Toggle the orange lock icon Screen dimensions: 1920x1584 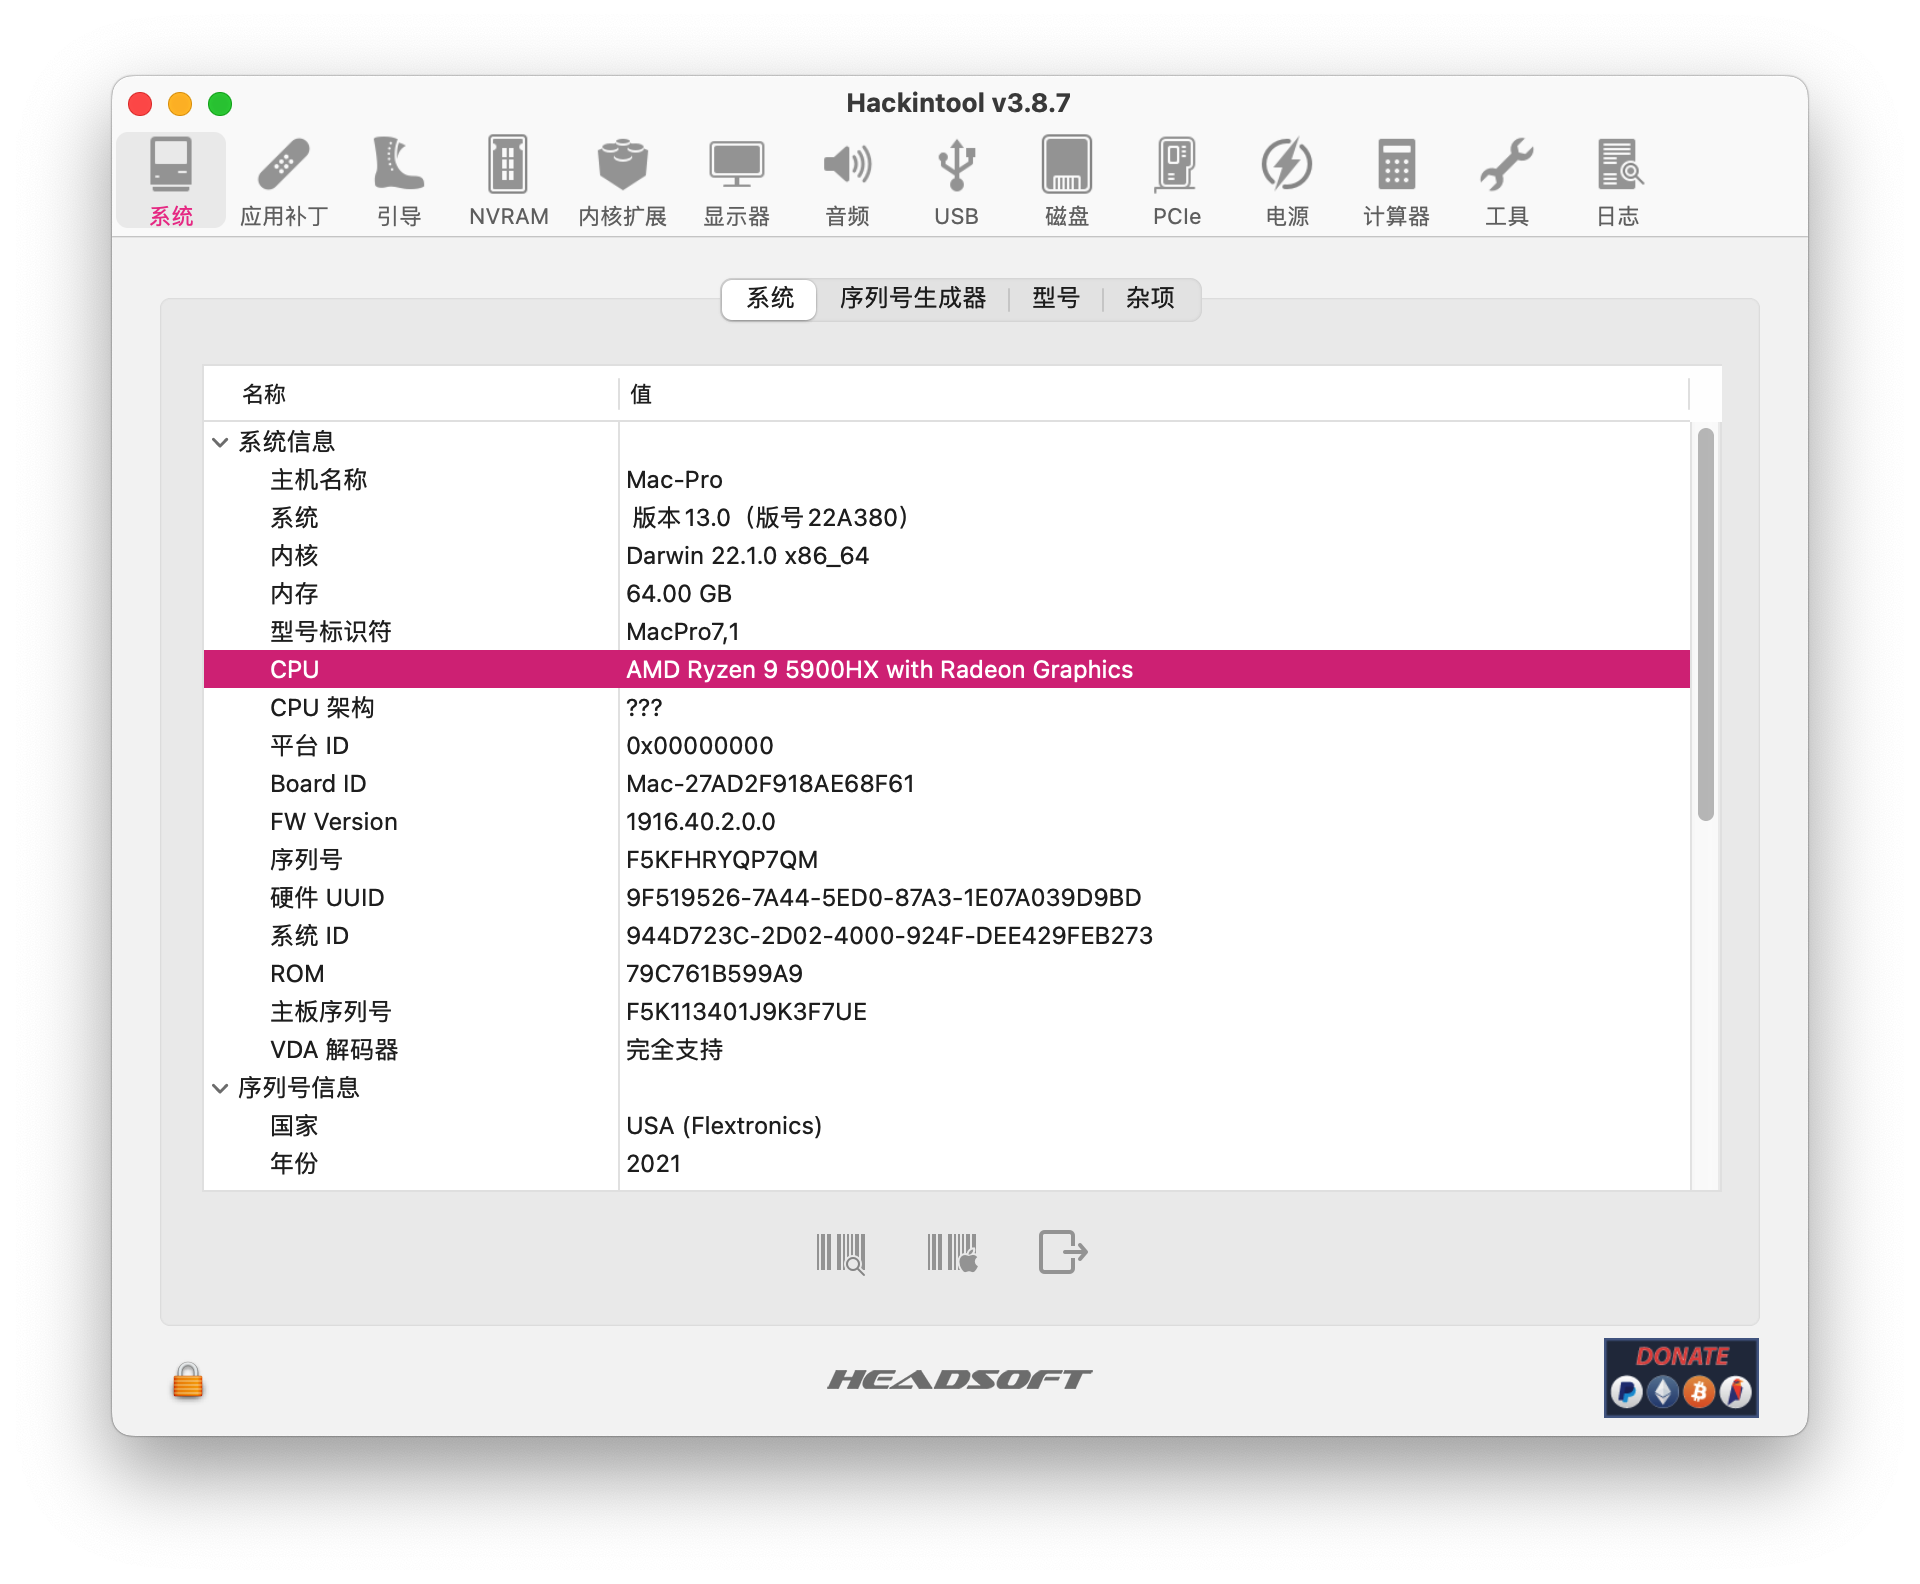coord(188,1381)
